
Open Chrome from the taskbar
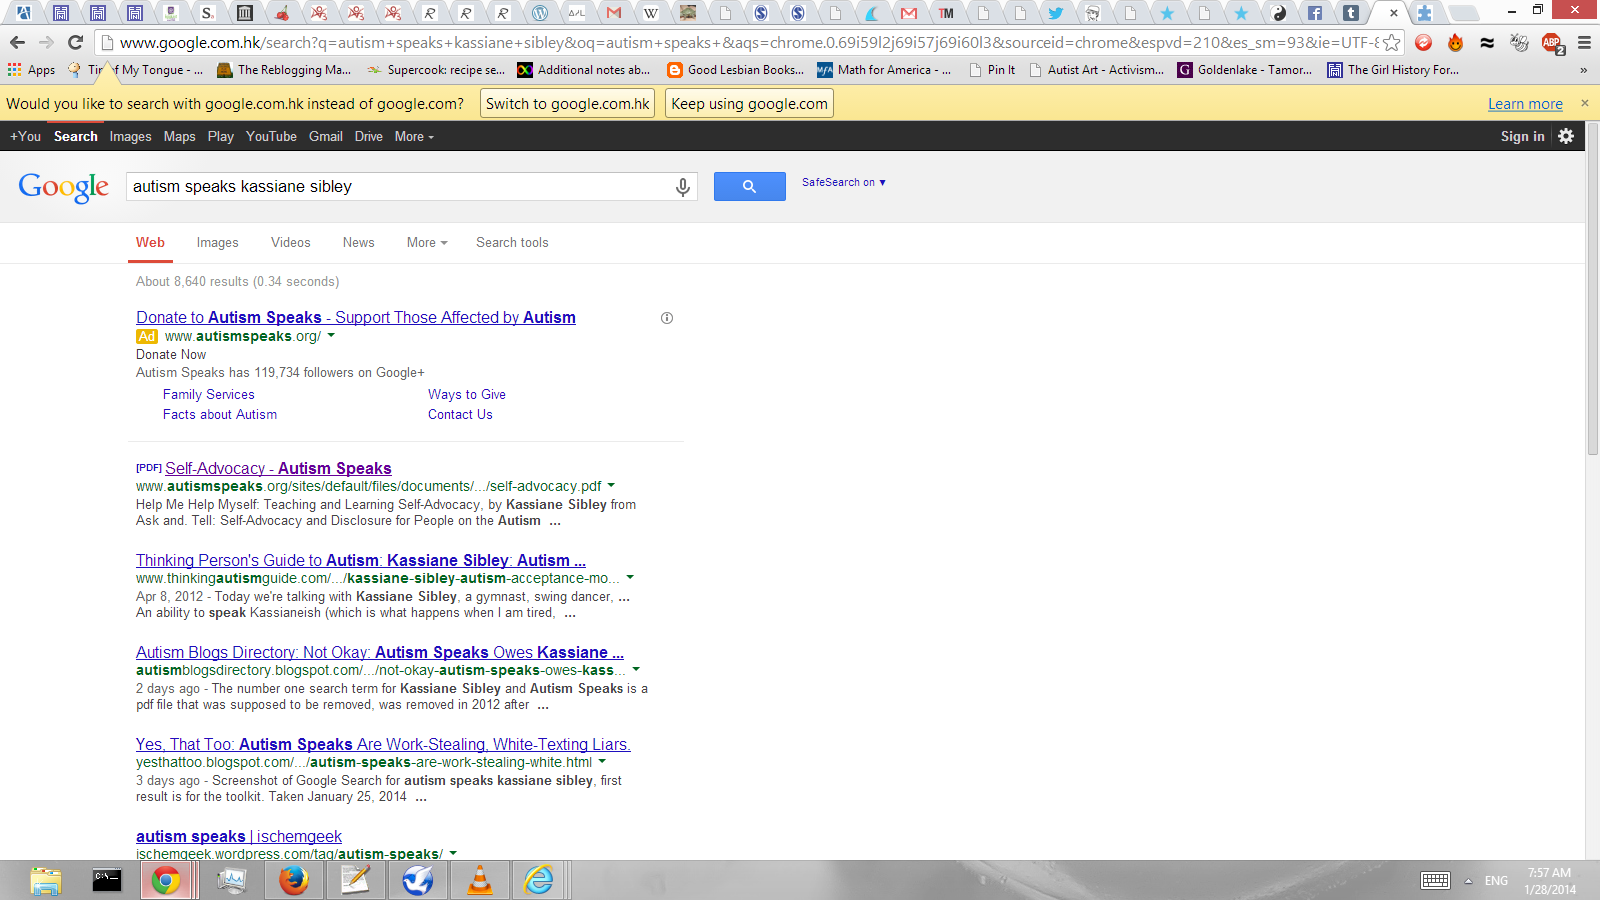(x=166, y=880)
